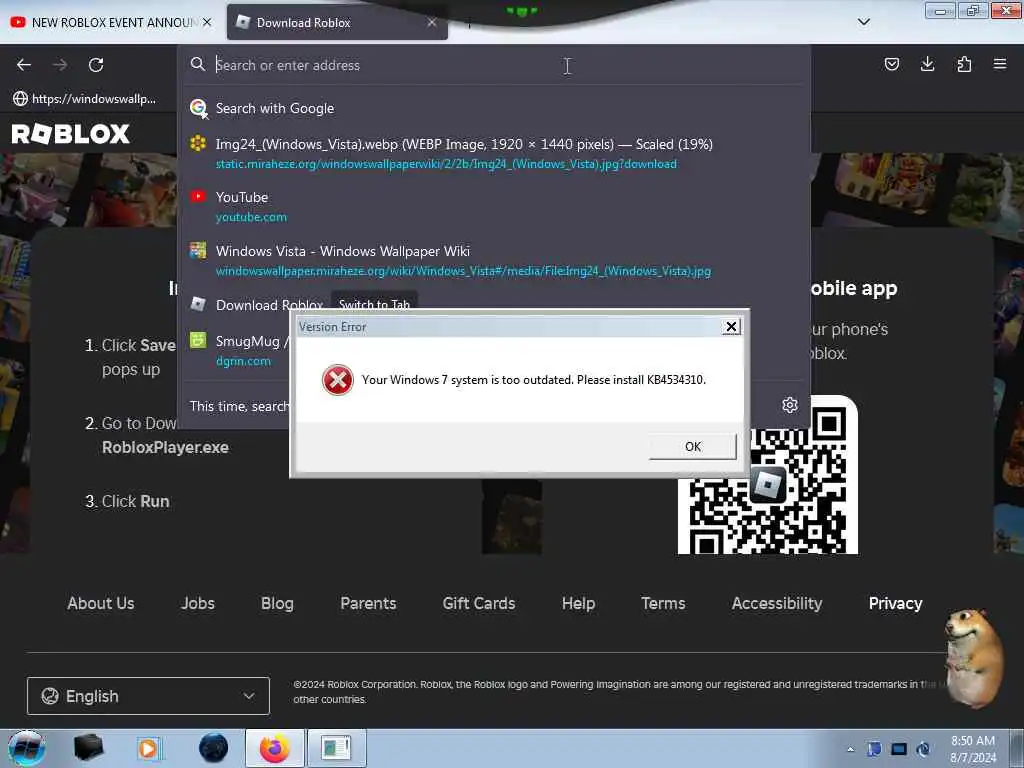1024x768 pixels.
Task: Open the Blog footer link
Action: 277,603
